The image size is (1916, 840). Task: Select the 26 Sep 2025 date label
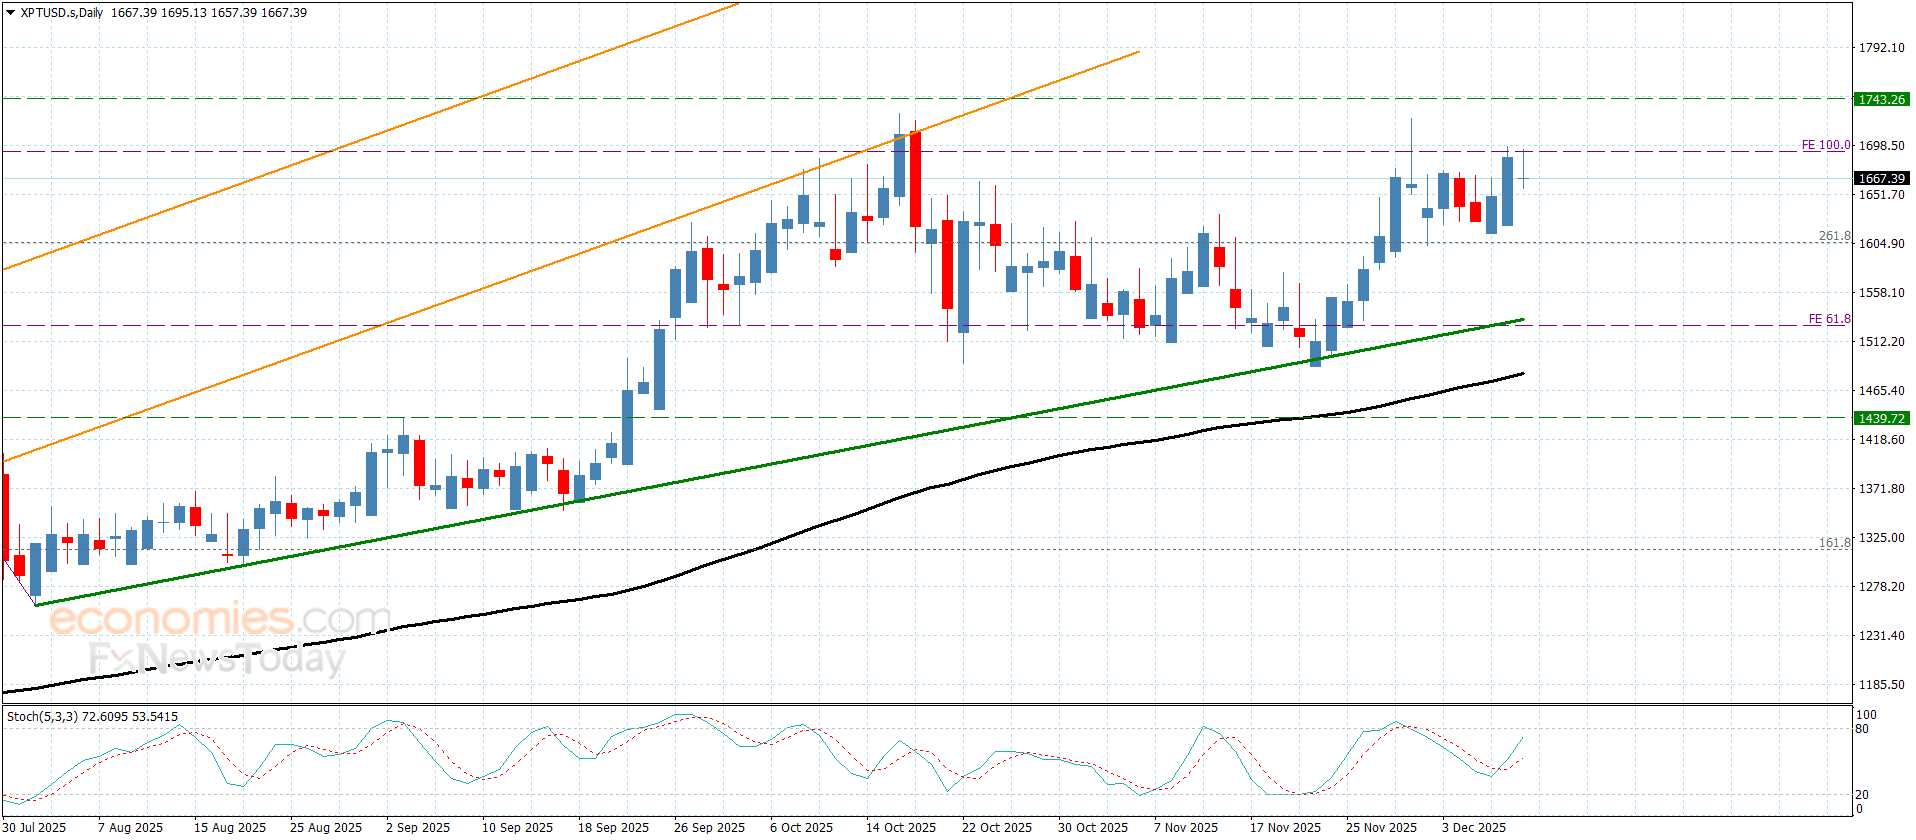(x=710, y=827)
